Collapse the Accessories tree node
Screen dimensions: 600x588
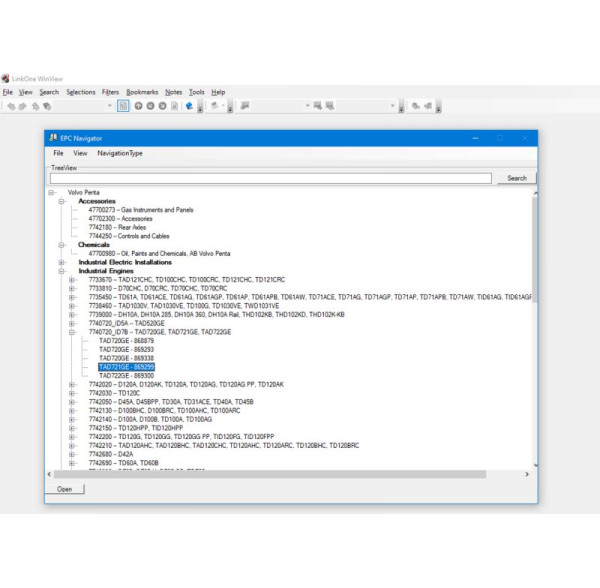61,201
